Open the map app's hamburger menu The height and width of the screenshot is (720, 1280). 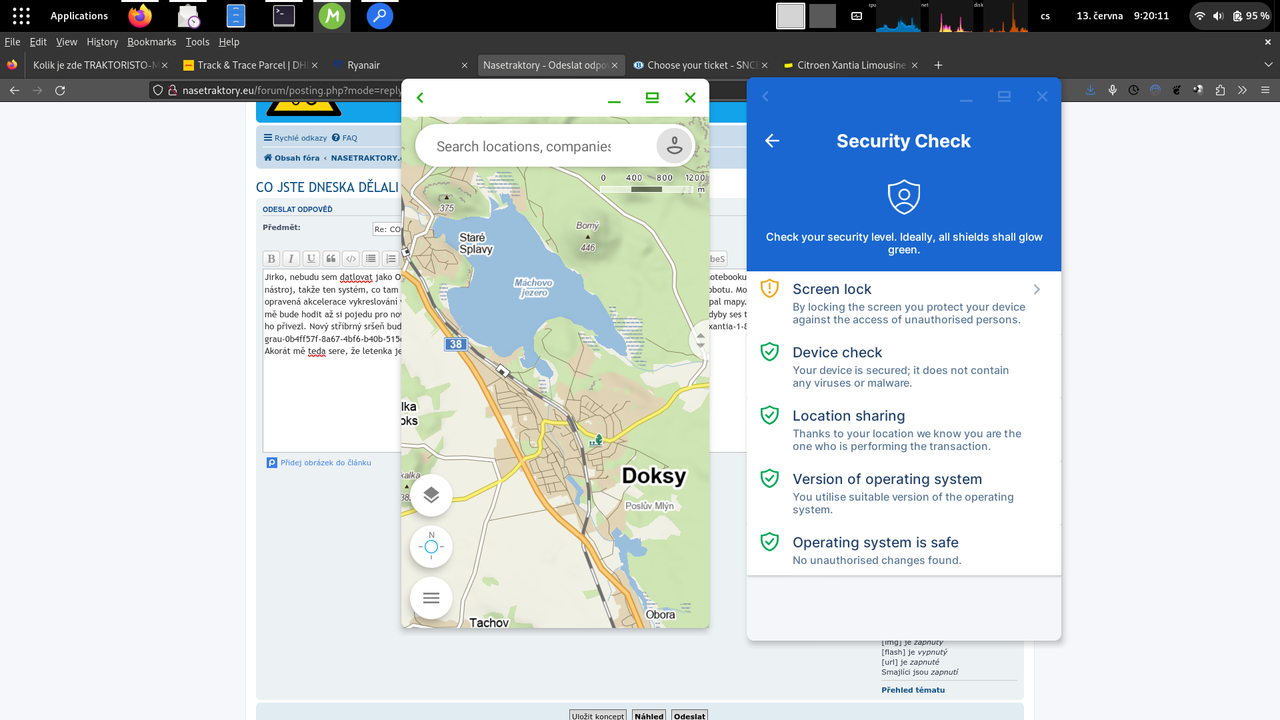[x=430, y=597]
